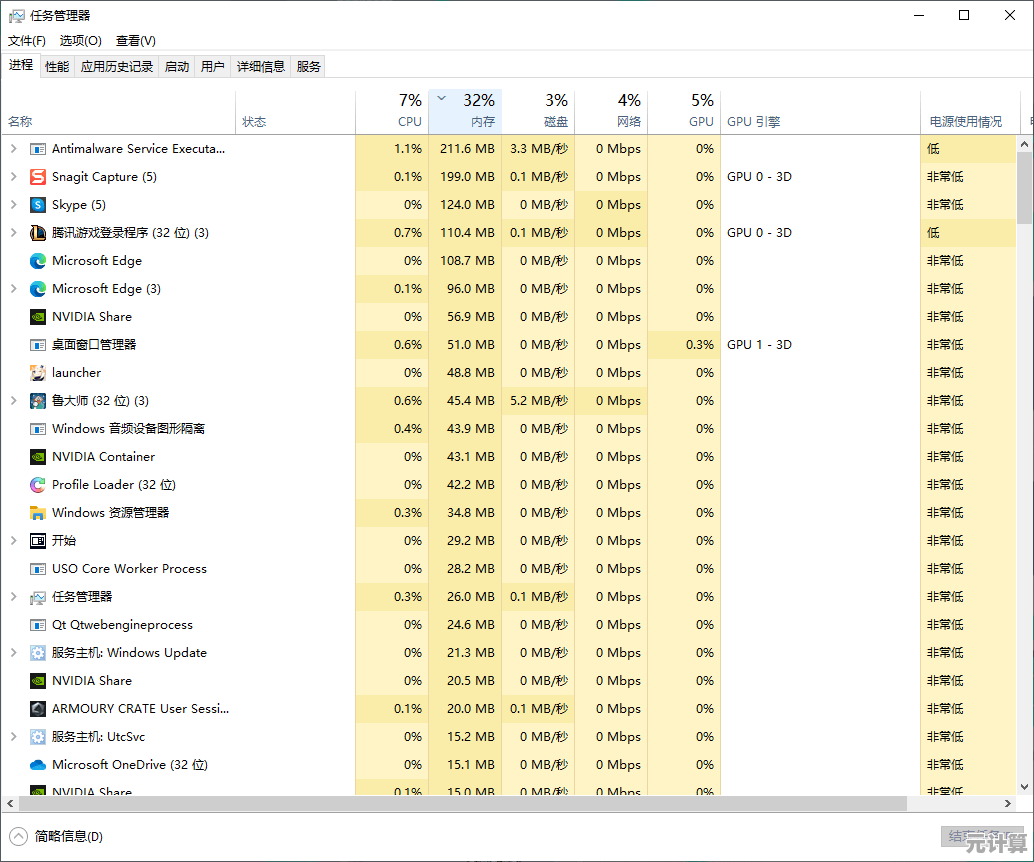
Task: Sort by GPU 引擎 column header
Action: pos(820,111)
